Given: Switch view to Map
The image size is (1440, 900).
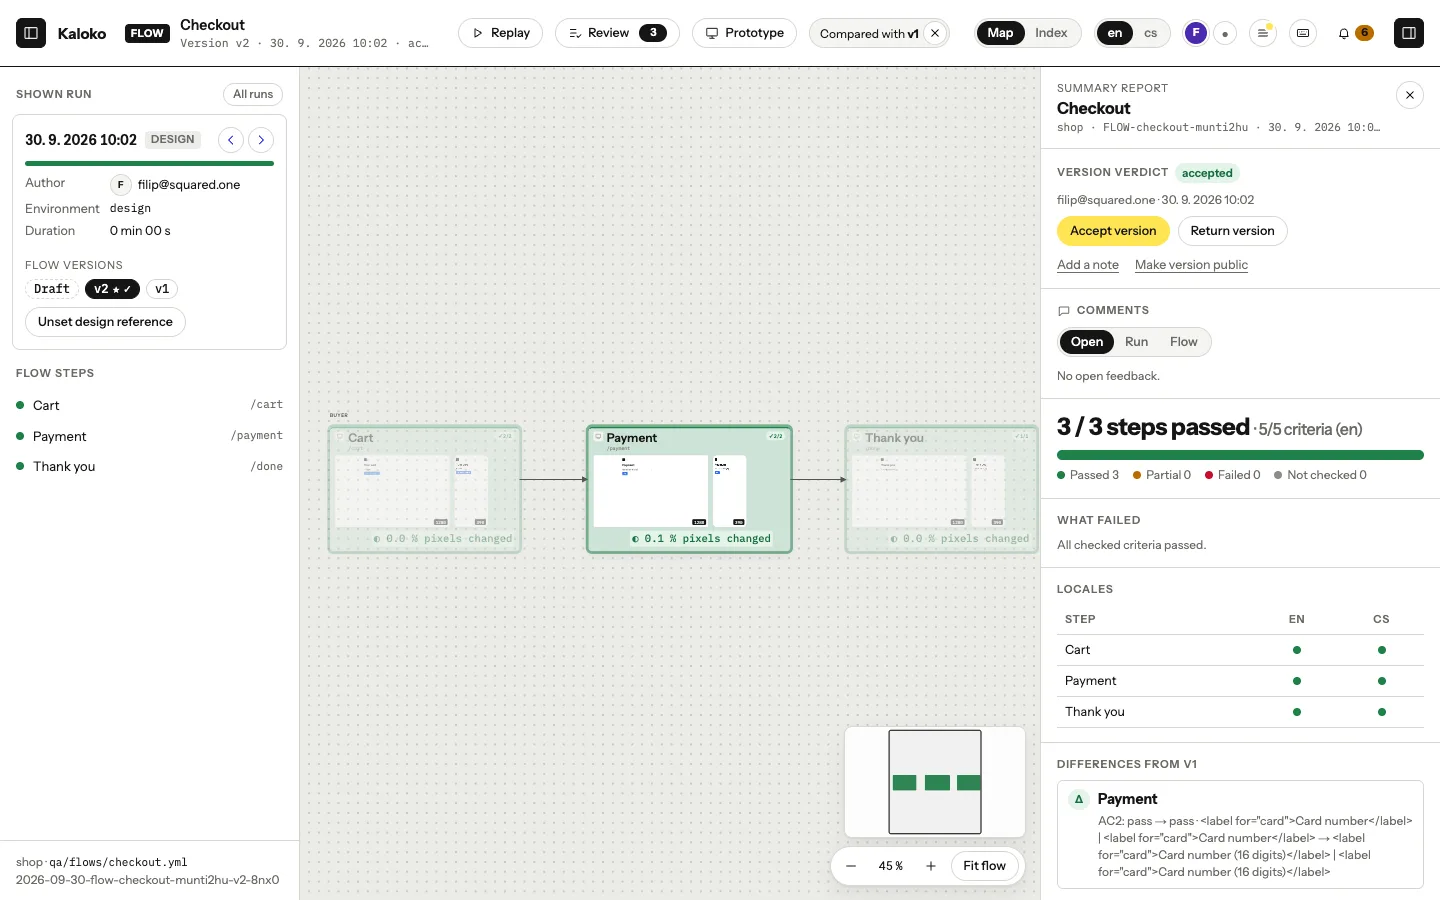Looking at the screenshot, I should (1000, 33).
